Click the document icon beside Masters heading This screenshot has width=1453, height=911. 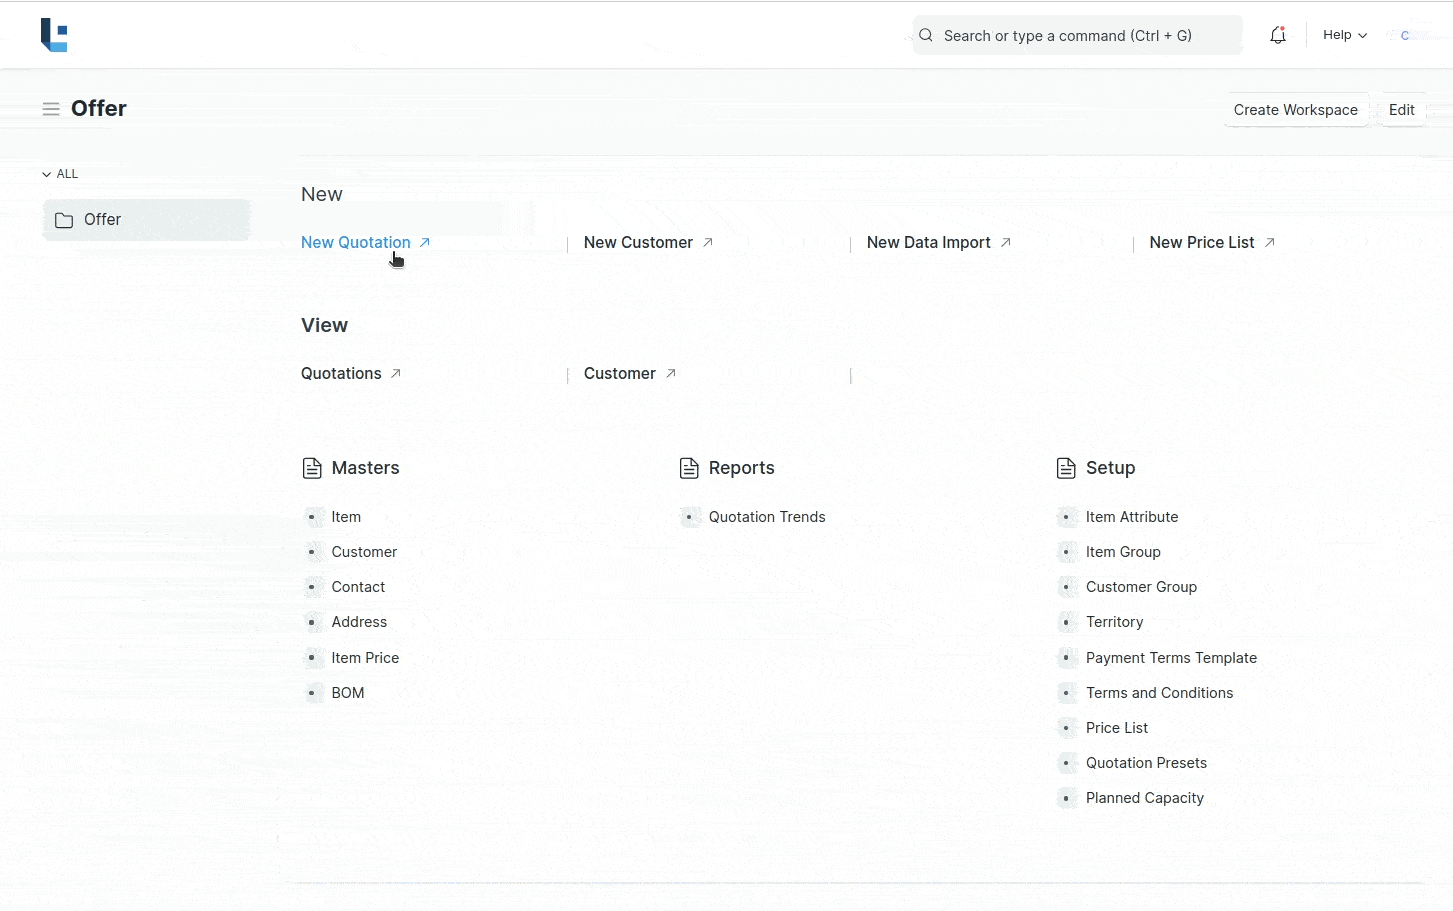(x=312, y=468)
